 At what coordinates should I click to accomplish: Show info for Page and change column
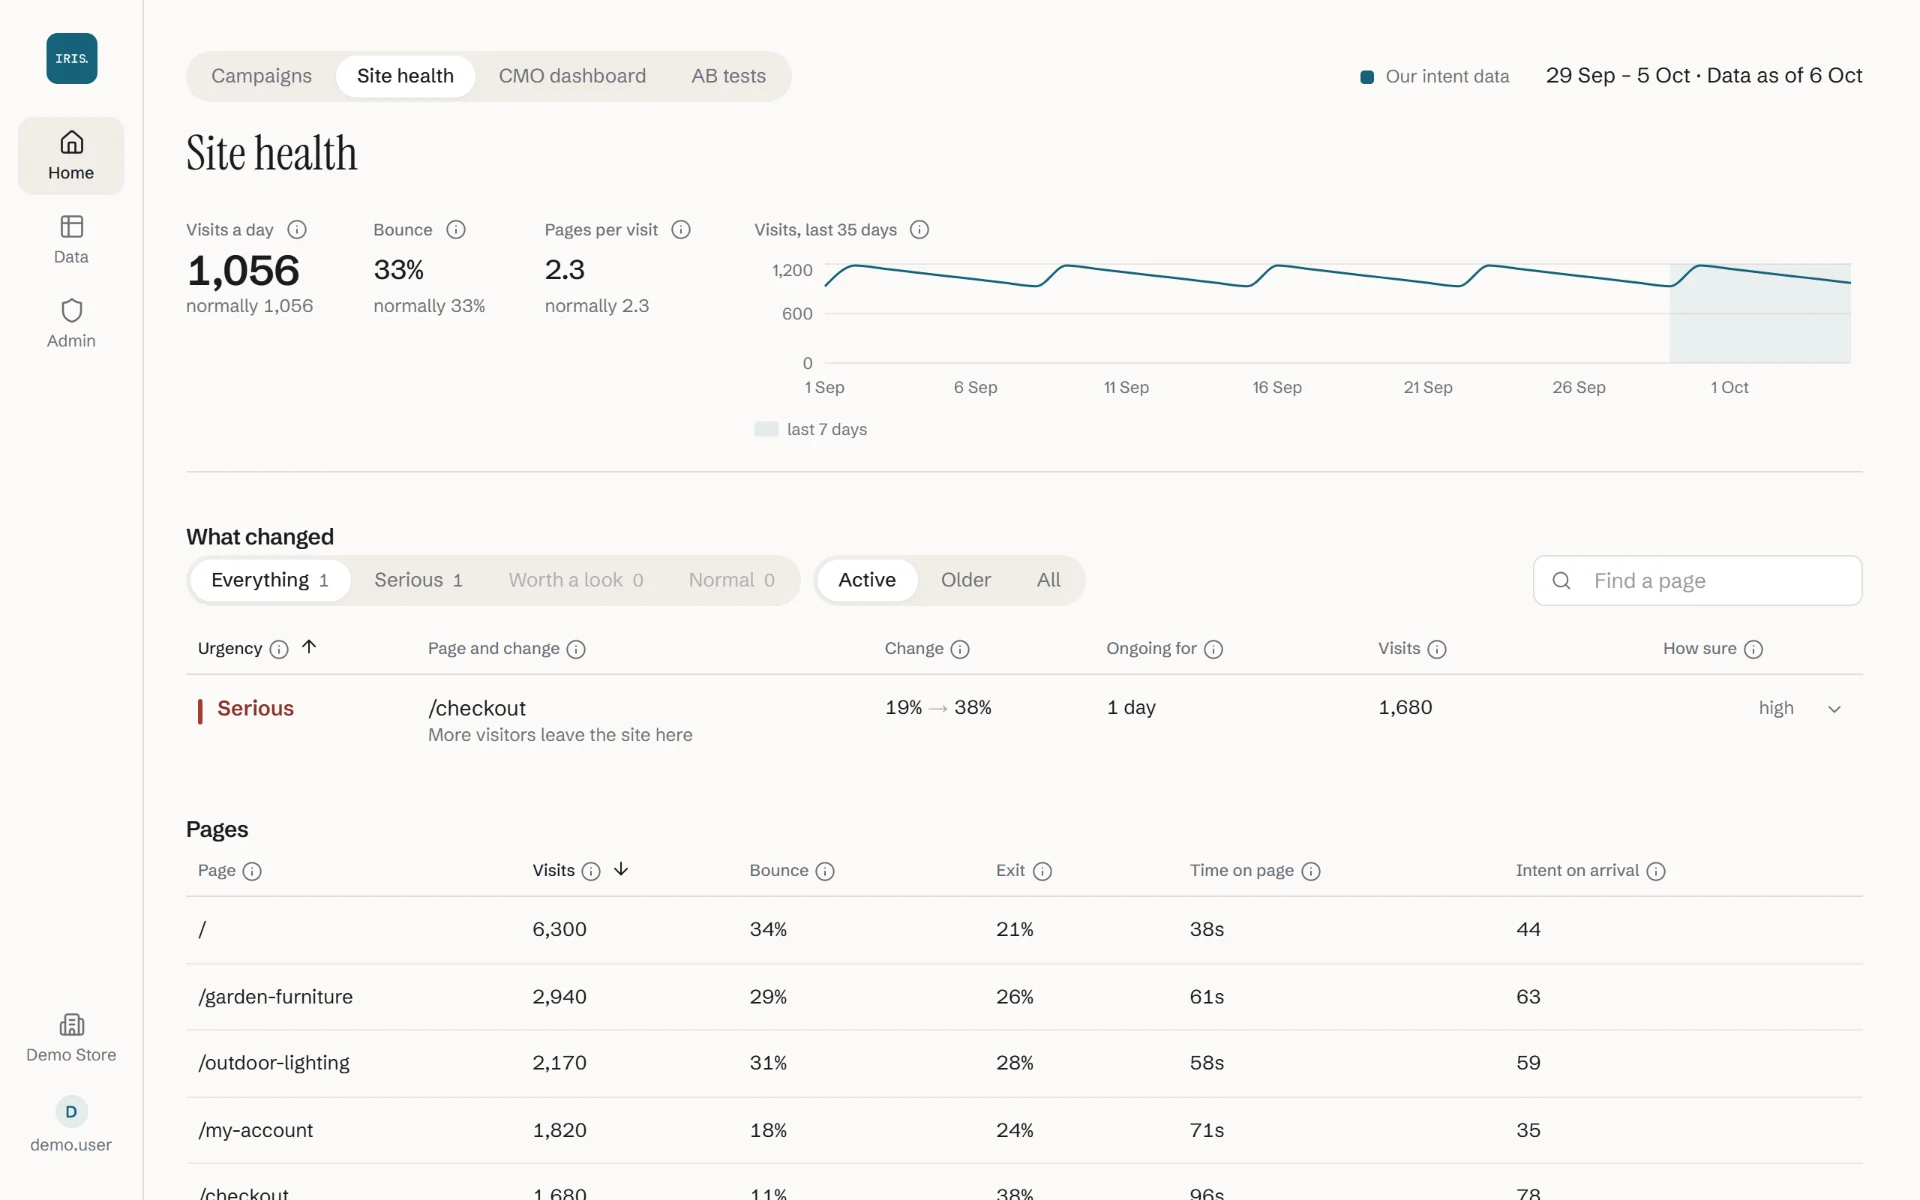[576, 649]
